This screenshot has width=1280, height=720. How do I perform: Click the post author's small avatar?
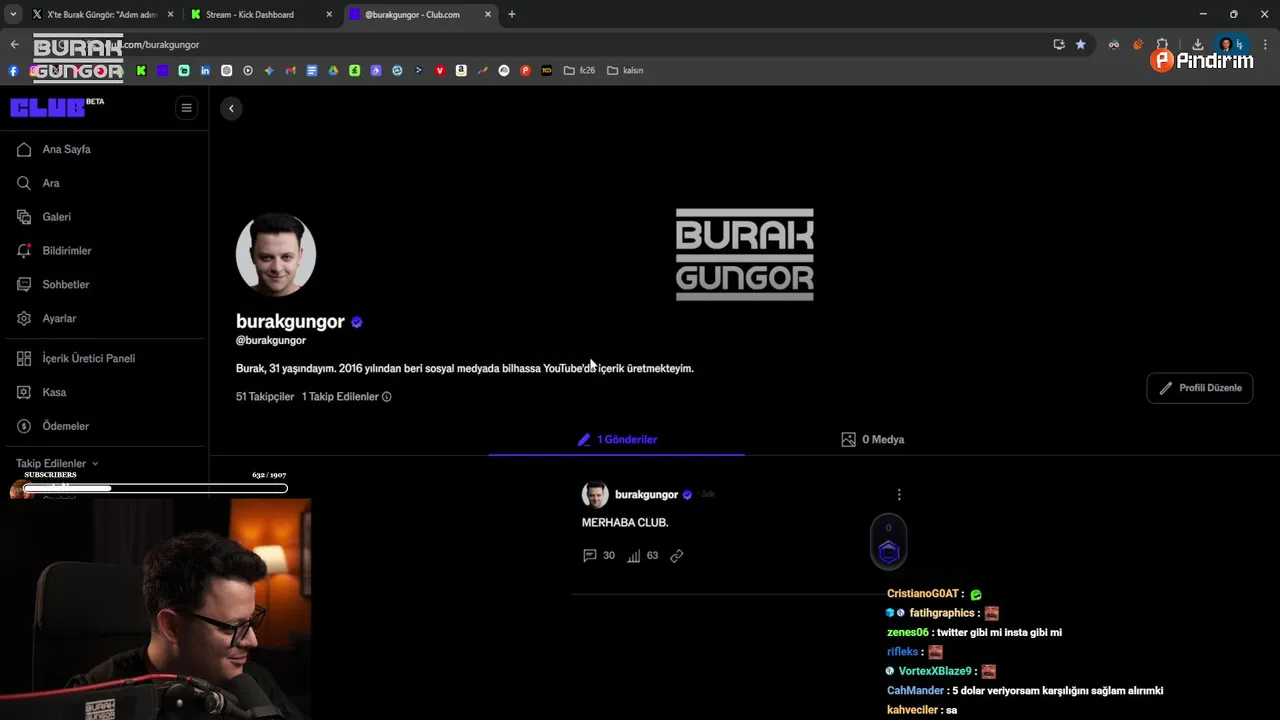tap(595, 495)
